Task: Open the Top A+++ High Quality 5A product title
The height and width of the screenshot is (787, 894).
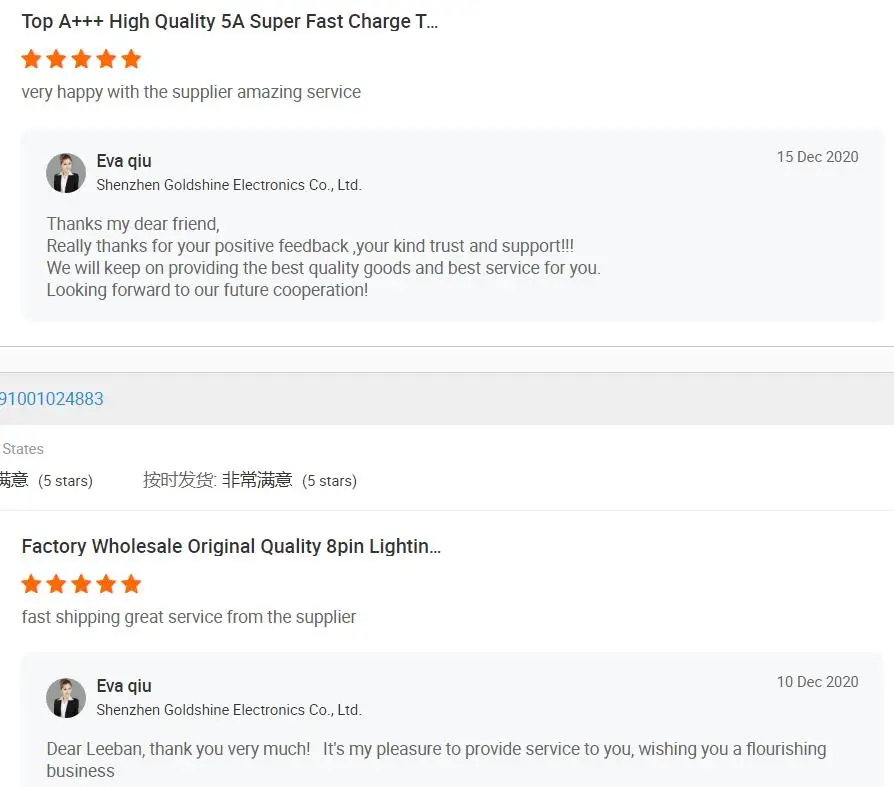Action: point(229,22)
